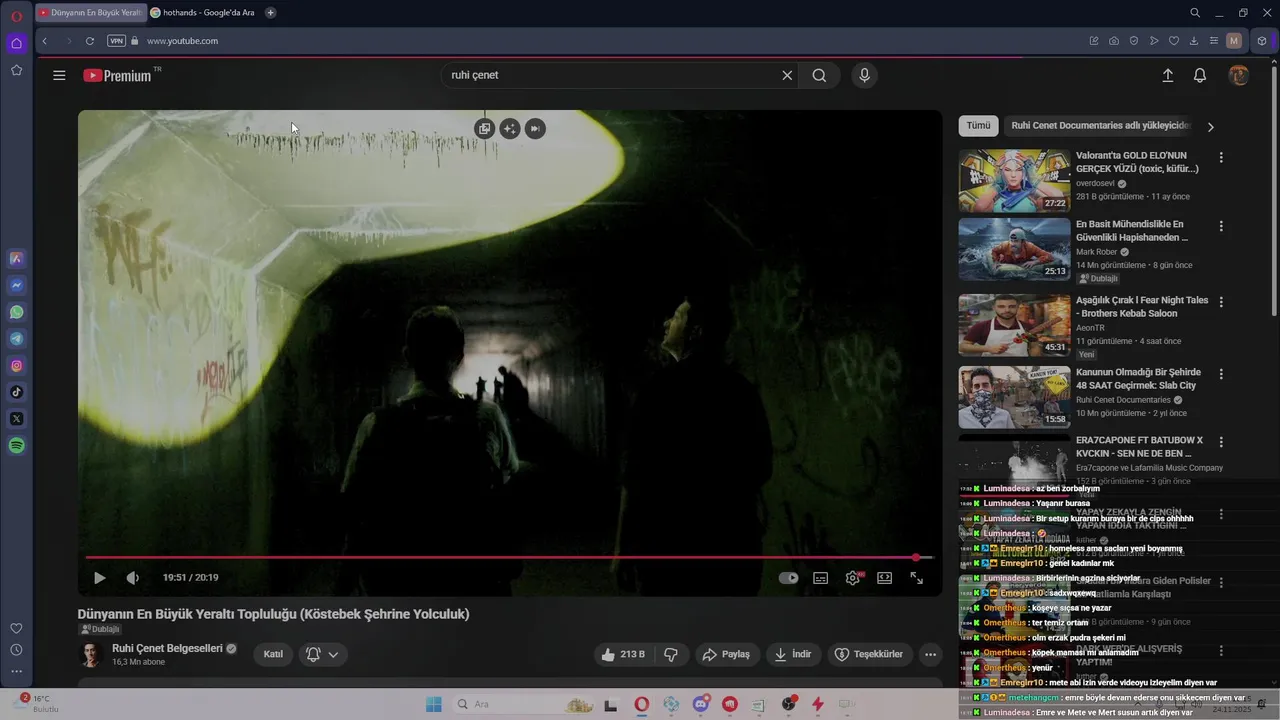Open the Valorant GOLD ELO video thumbnail
The width and height of the screenshot is (1280, 720).
(x=1014, y=181)
